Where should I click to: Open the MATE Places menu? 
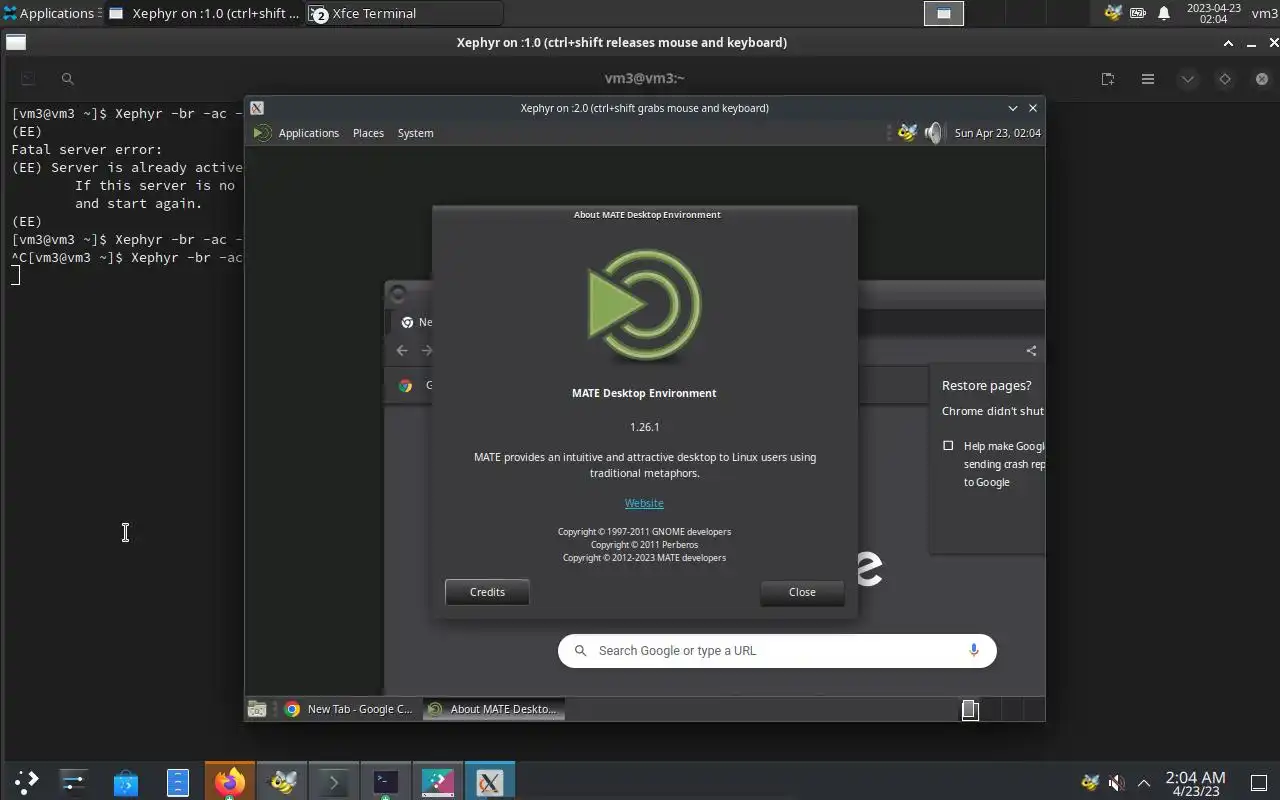[368, 133]
